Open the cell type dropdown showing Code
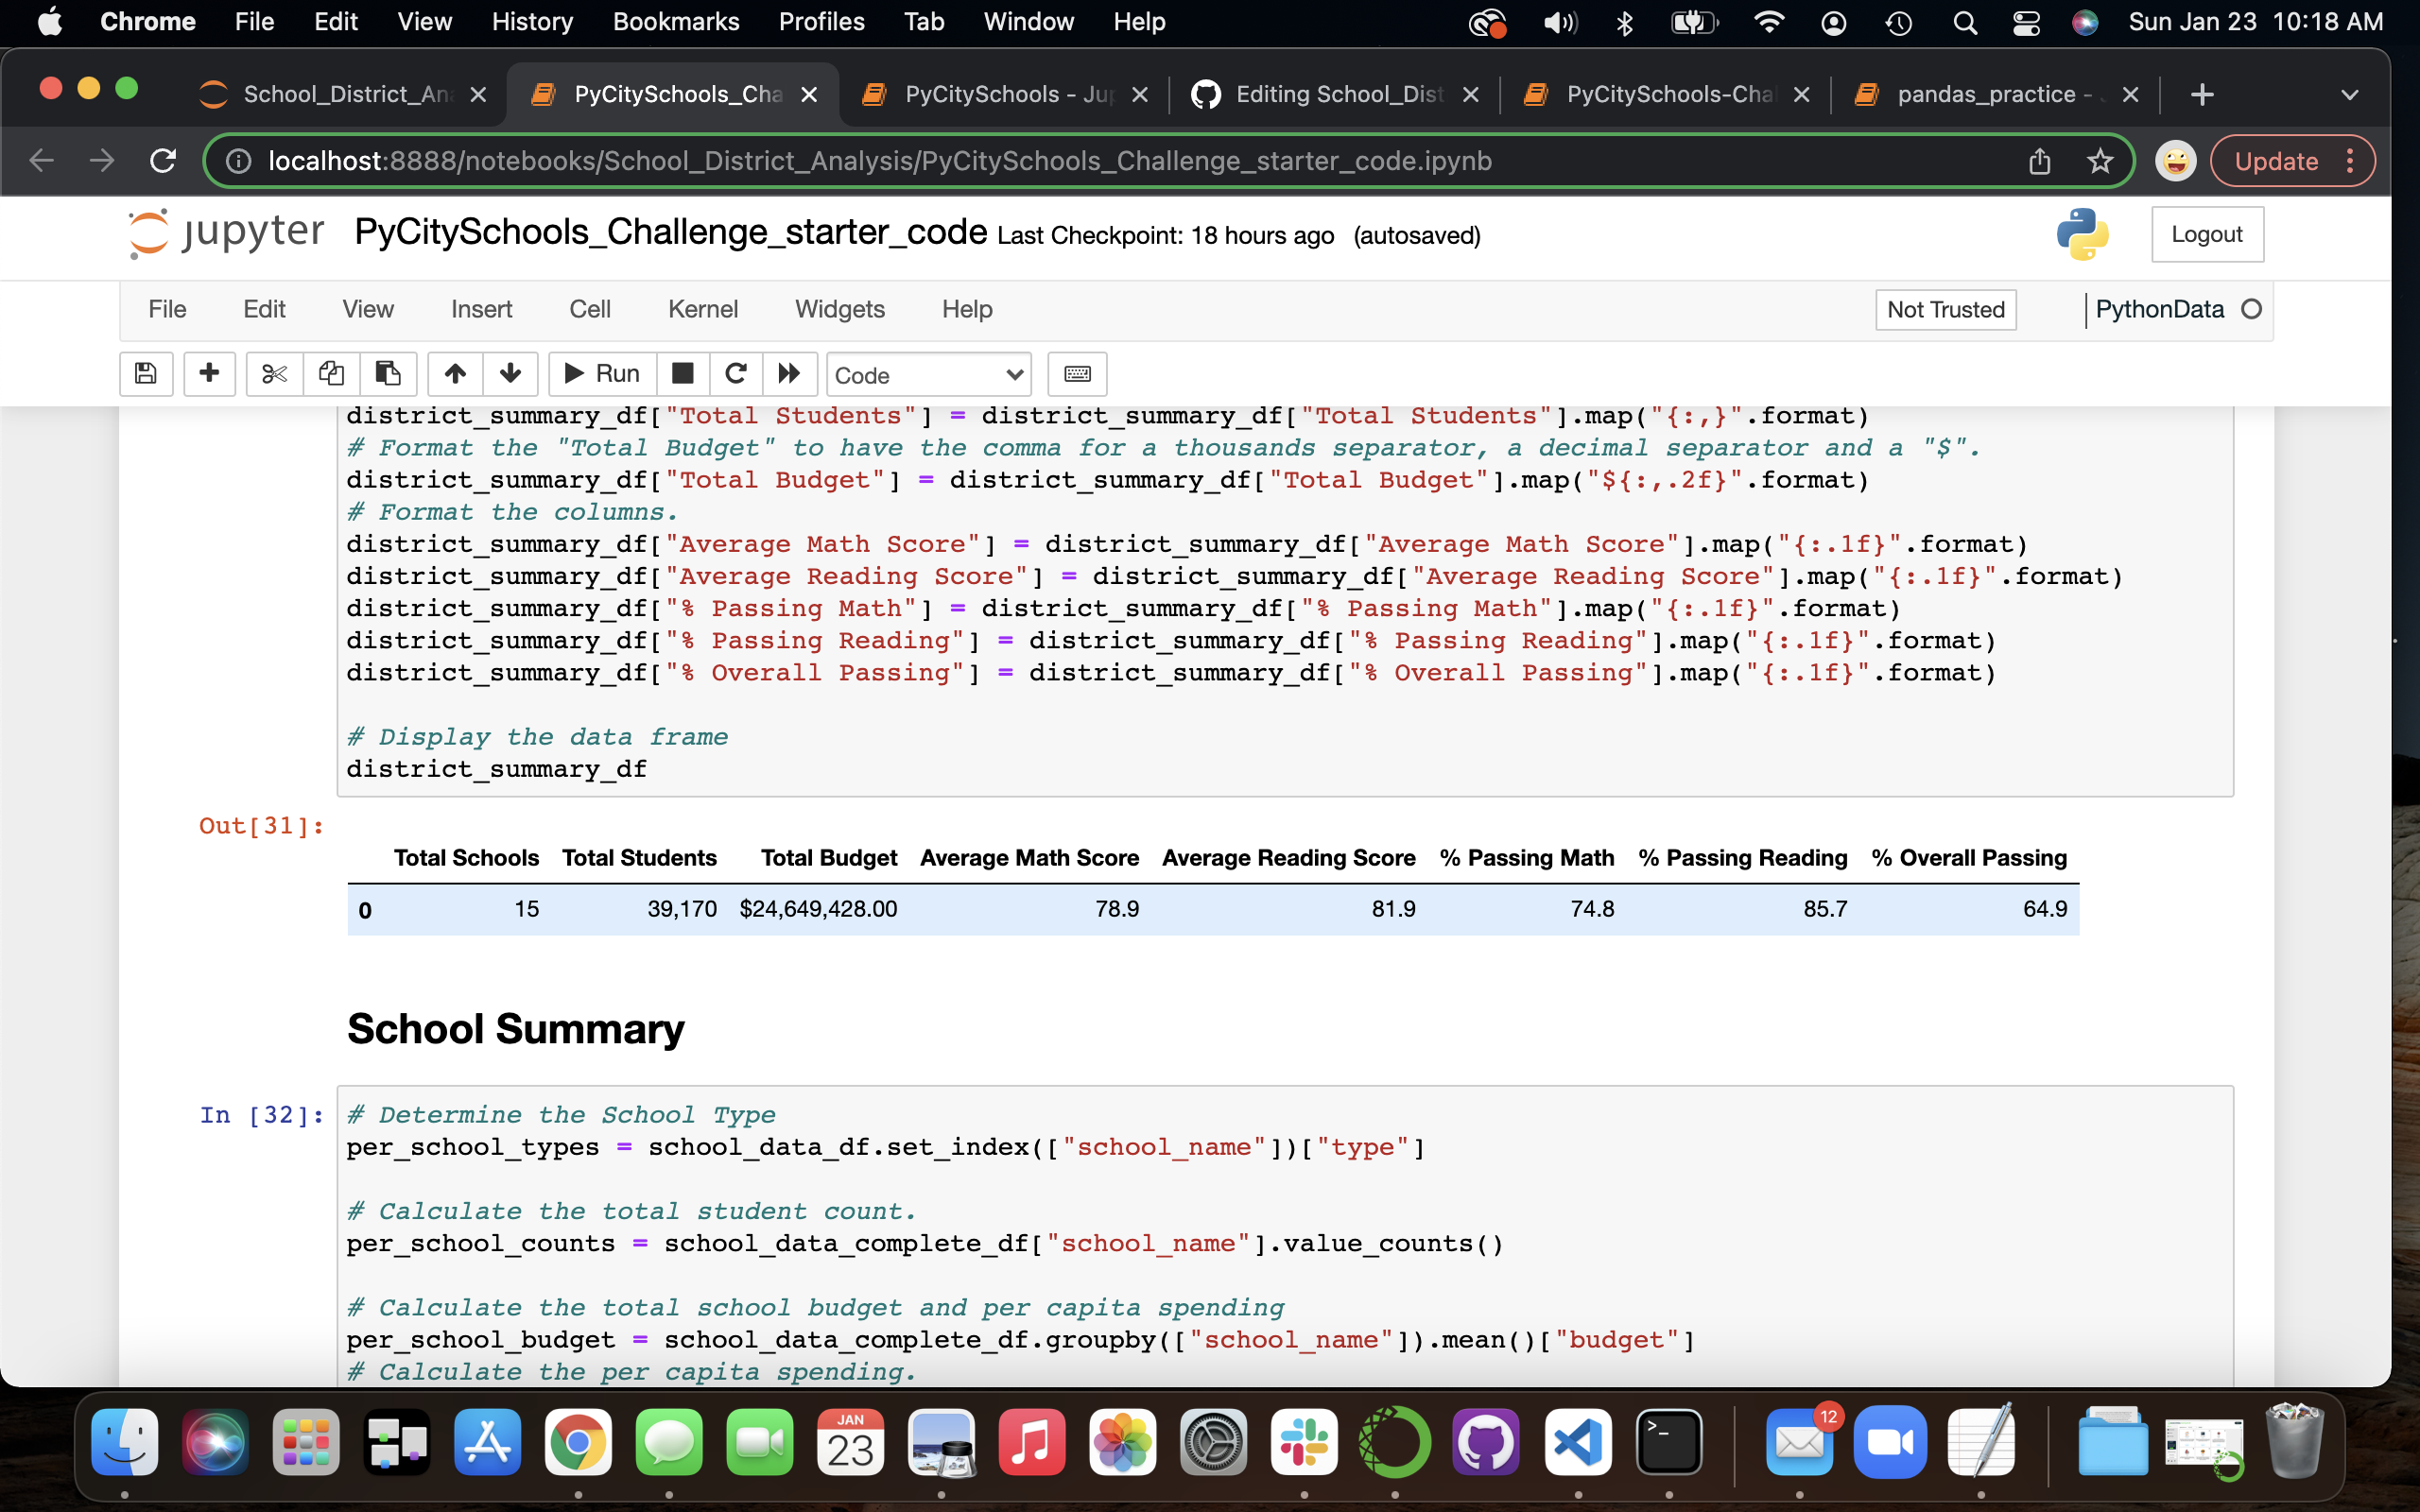This screenshot has width=2420, height=1512. pos(928,375)
